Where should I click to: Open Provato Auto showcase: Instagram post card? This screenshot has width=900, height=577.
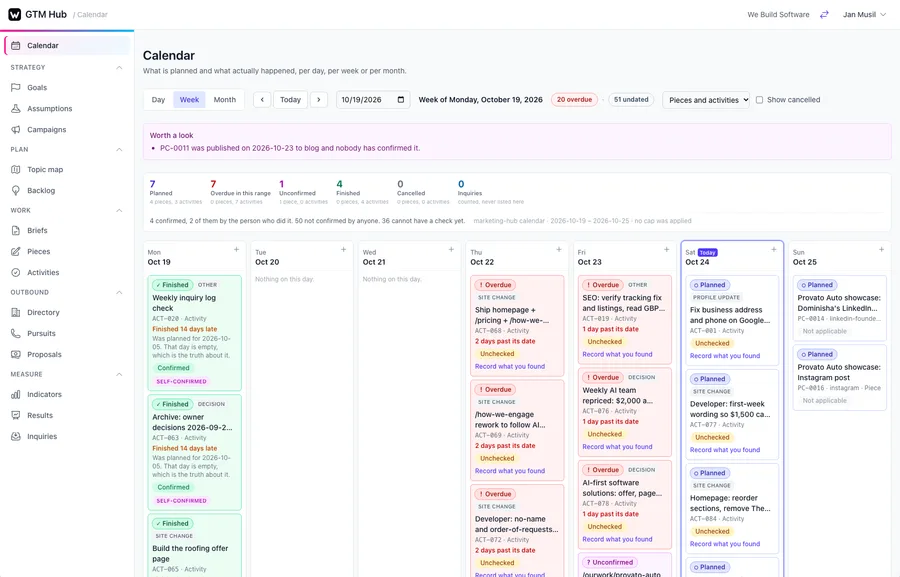point(839,377)
